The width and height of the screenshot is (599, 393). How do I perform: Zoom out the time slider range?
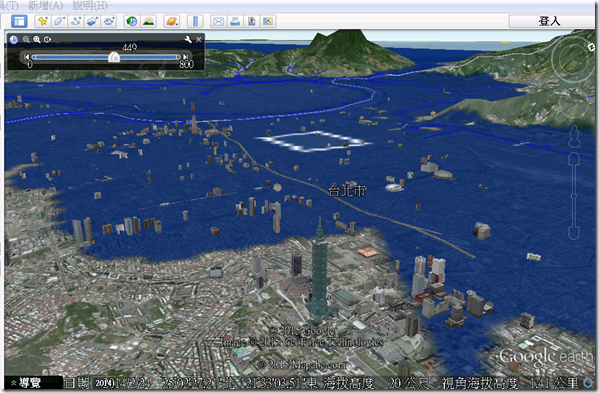(x=26, y=39)
